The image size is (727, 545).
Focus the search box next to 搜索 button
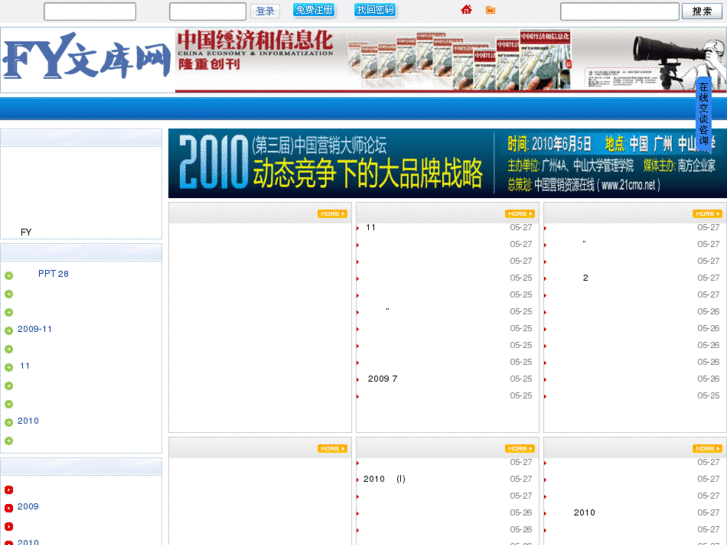620,12
